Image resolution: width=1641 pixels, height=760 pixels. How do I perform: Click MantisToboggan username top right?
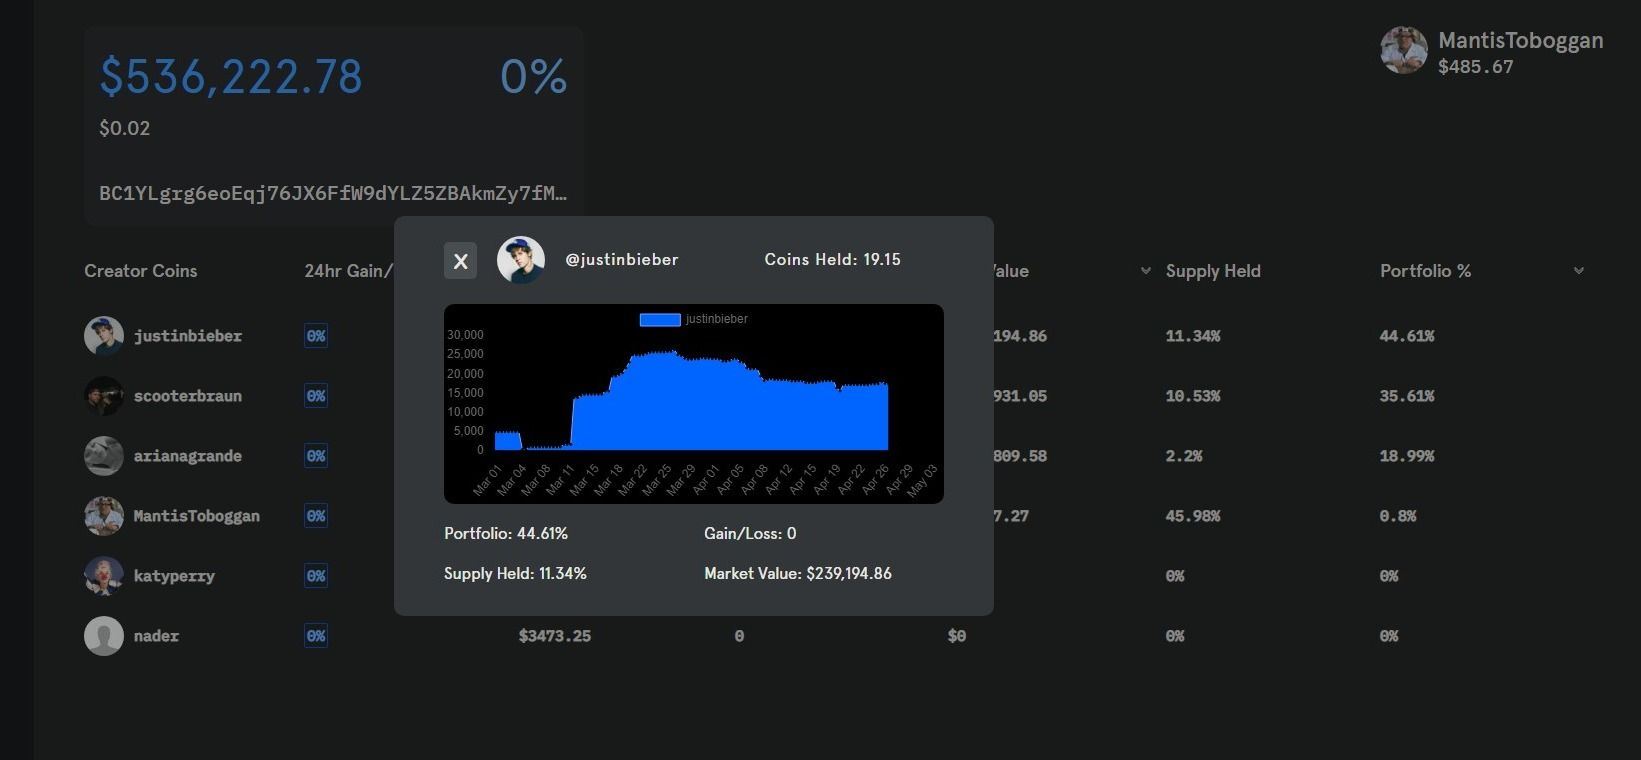1521,40
